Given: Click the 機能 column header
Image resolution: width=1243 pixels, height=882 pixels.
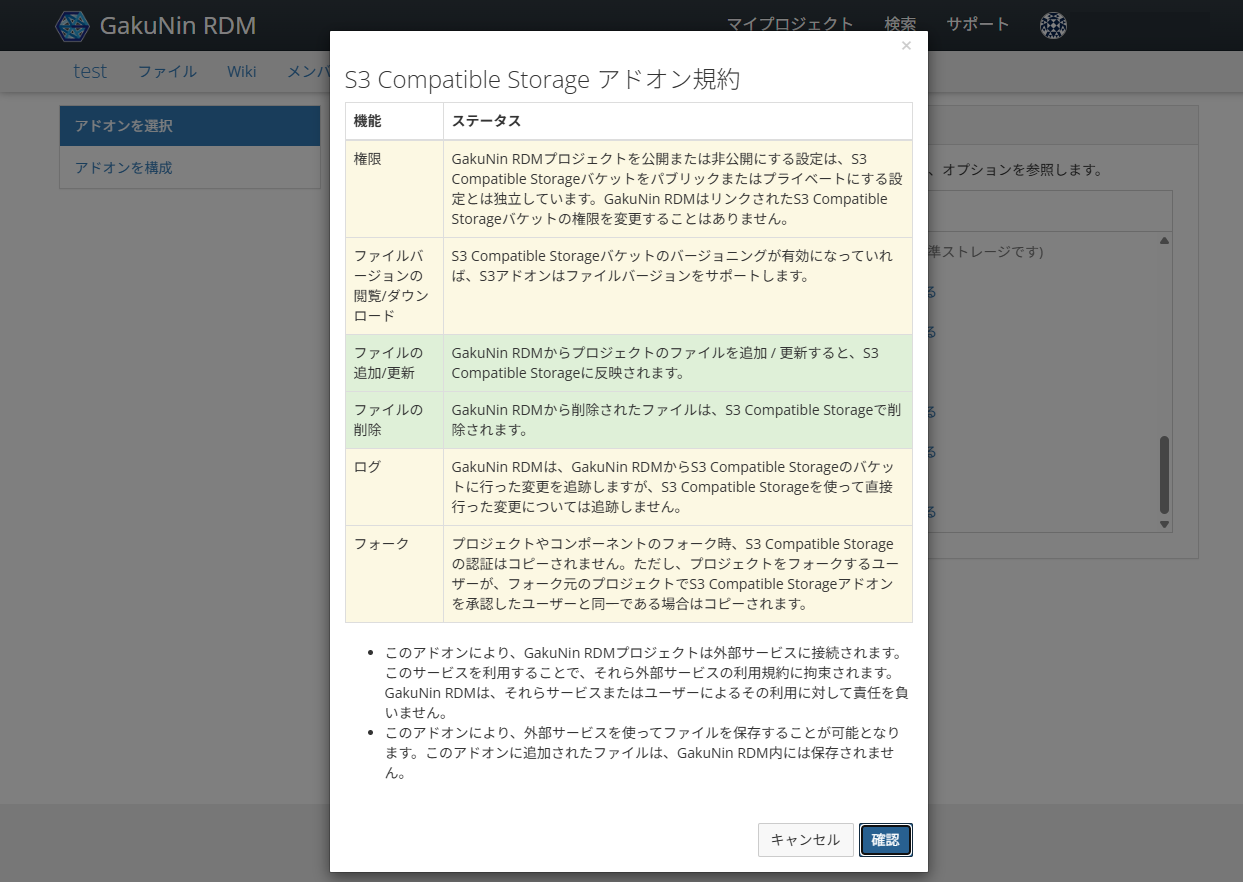Looking at the screenshot, I should (368, 121).
